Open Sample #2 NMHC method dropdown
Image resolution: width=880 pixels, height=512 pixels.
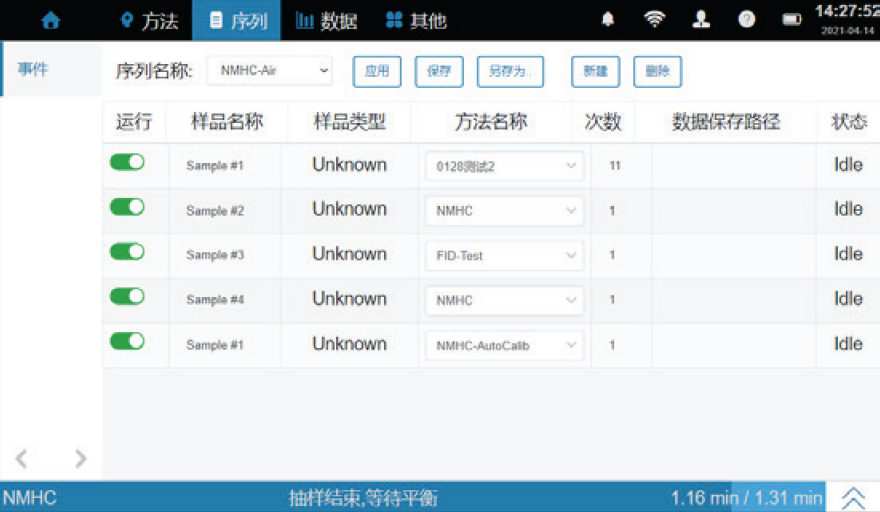click(x=505, y=211)
